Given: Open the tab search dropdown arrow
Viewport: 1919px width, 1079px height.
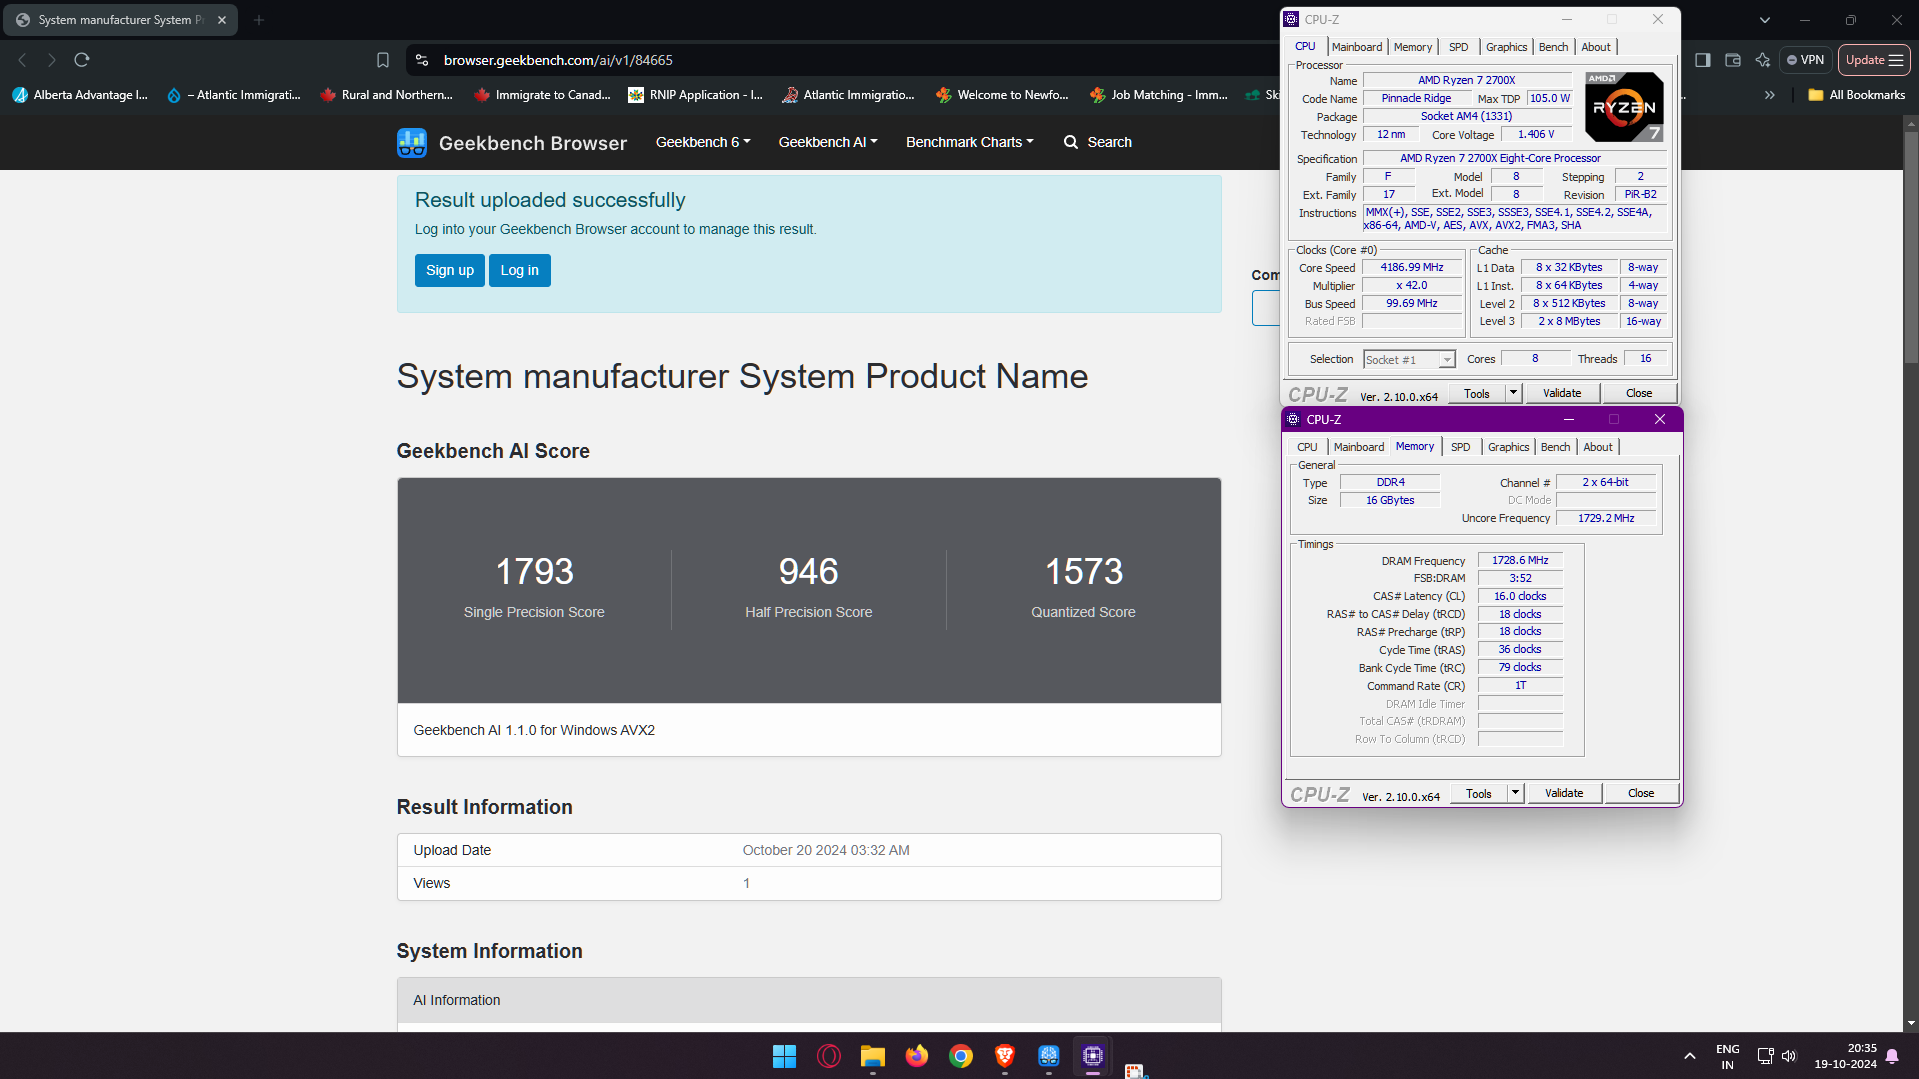Looking at the screenshot, I should pyautogui.click(x=1764, y=20).
